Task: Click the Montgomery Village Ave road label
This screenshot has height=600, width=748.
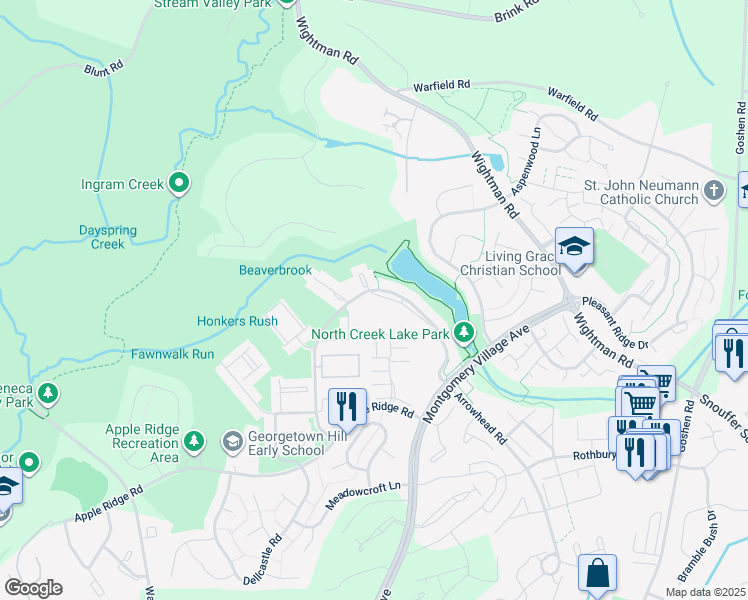Action: [x=476, y=374]
